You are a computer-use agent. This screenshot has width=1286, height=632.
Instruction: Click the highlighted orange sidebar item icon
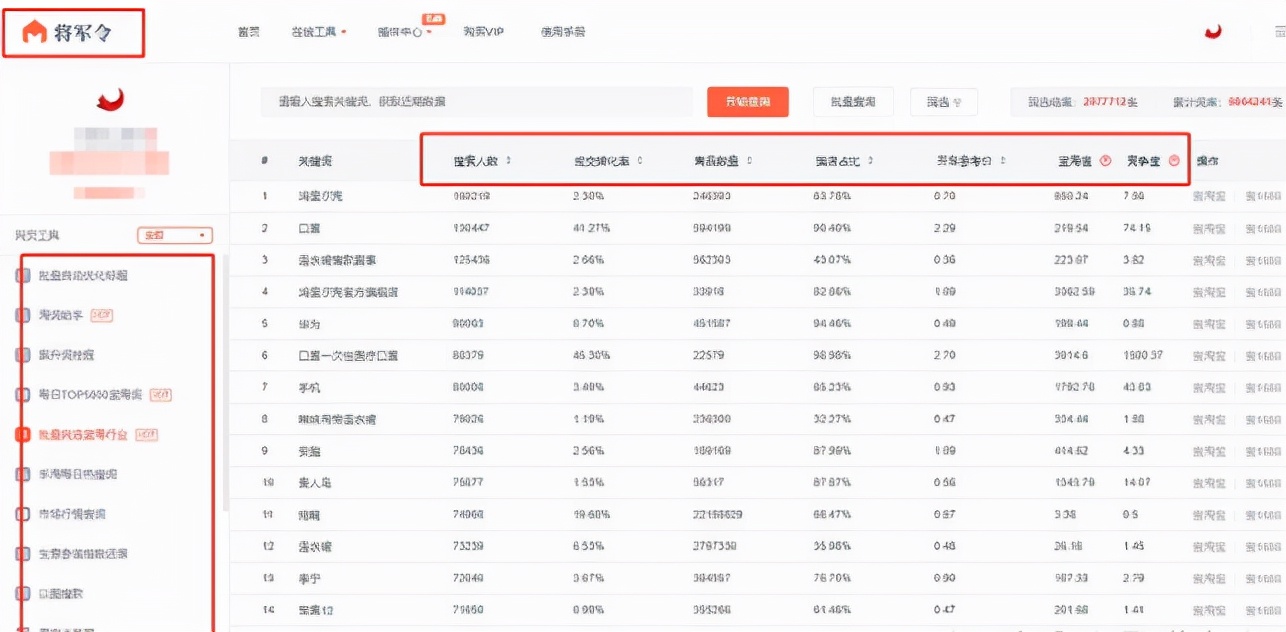pyautogui.click(x=22, y=435)
